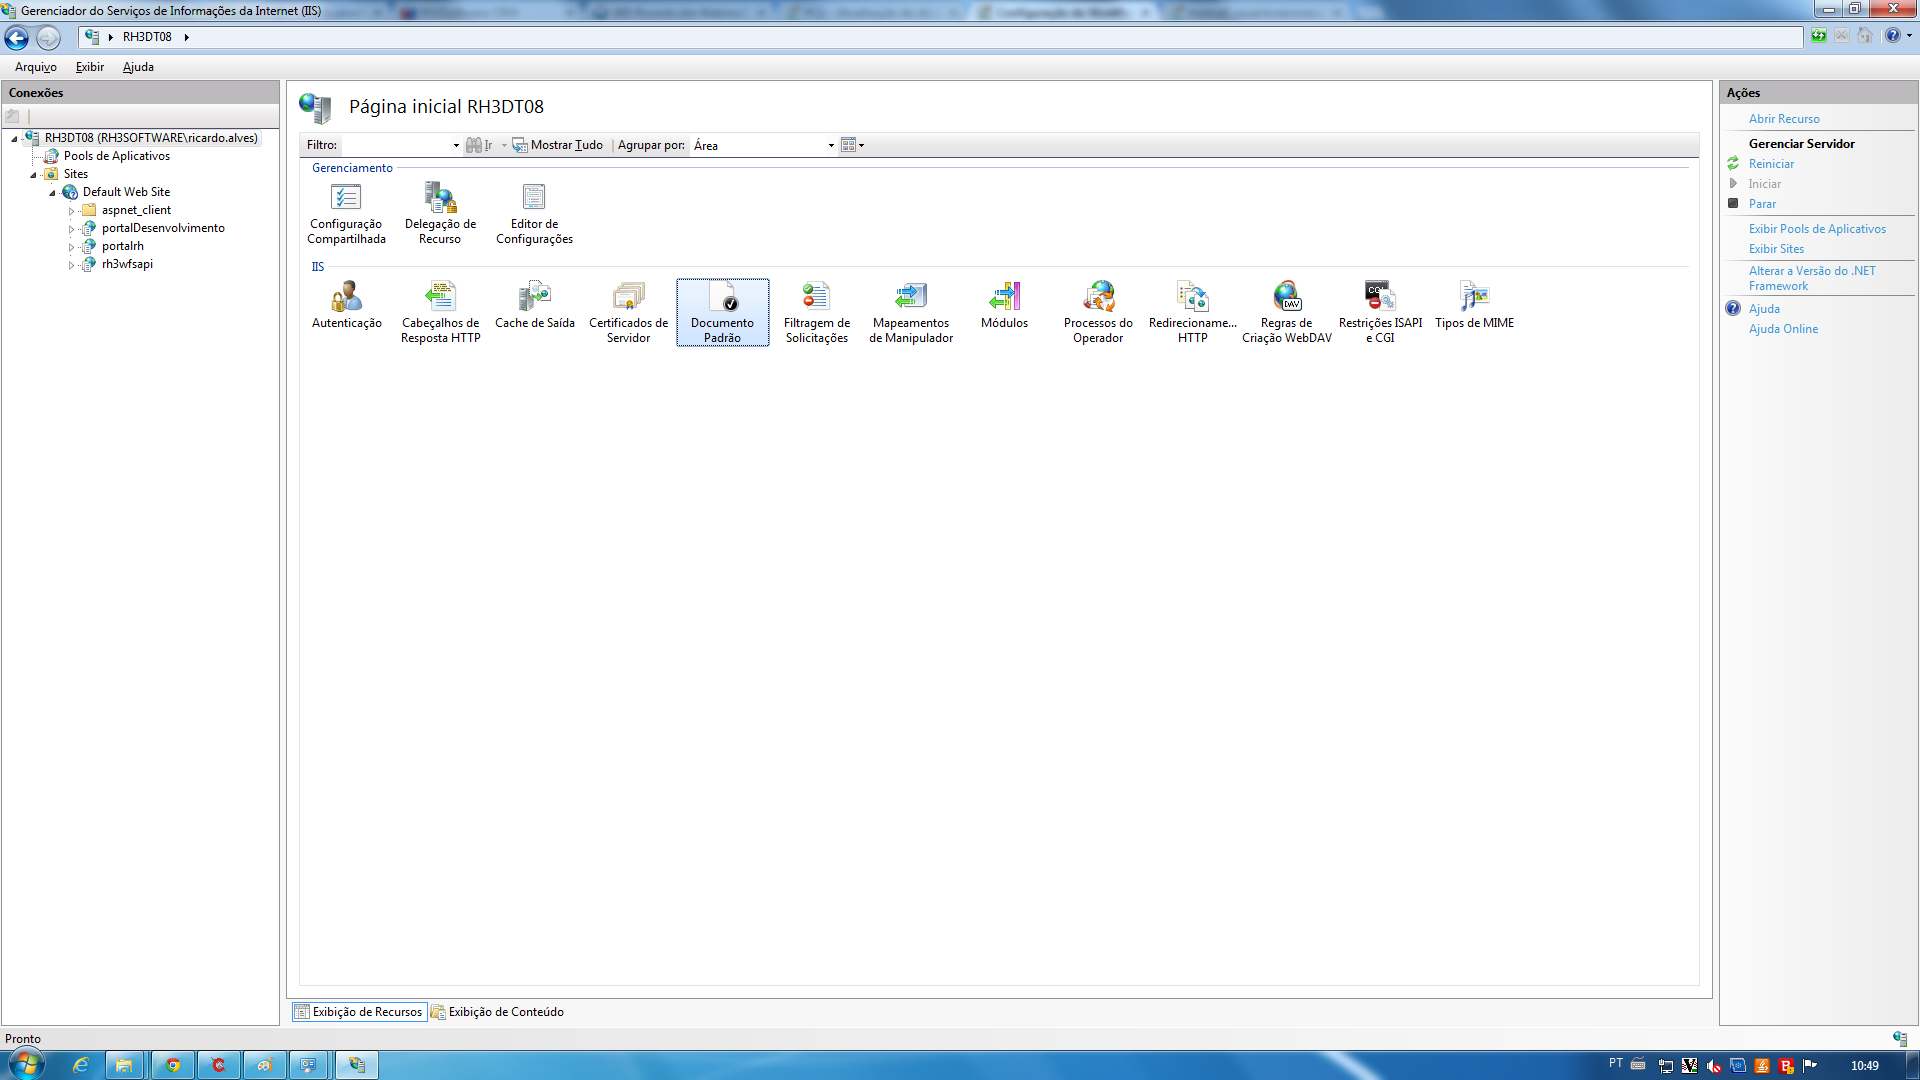Click the green refresh icon in address bar
This screenshot has width=1920, height=1080.
point(1819,36)
